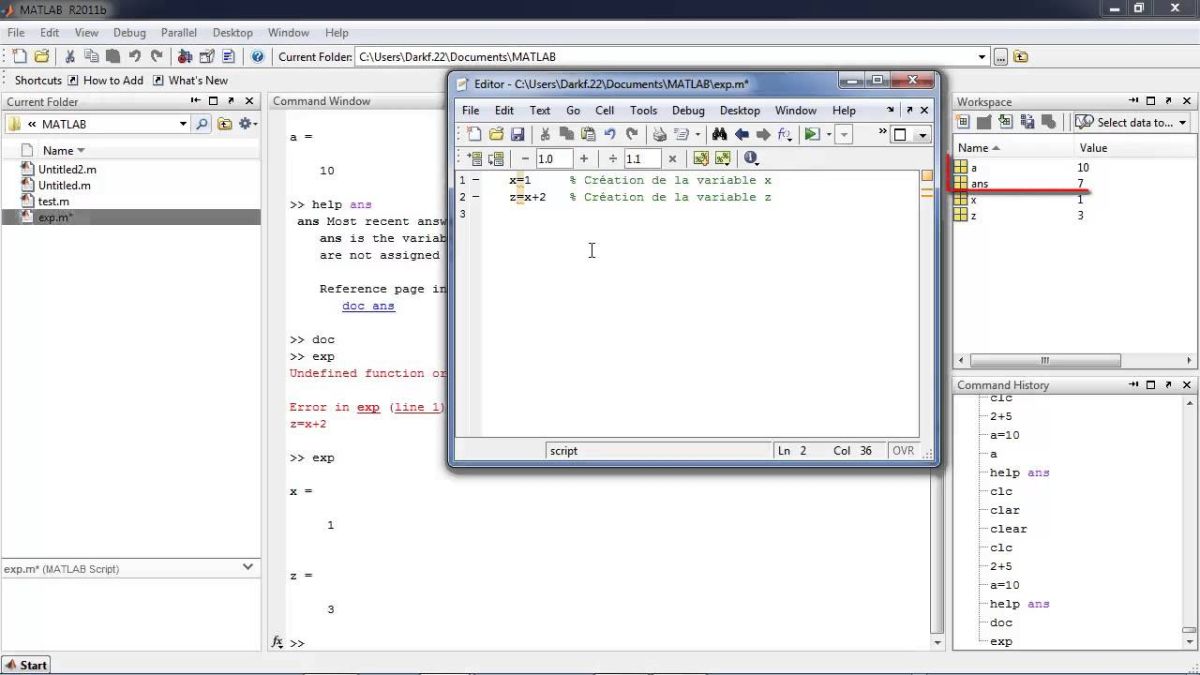The image size is (1200, 675).
Task: Run the script with the green play icon
Action: coord(812,134)
